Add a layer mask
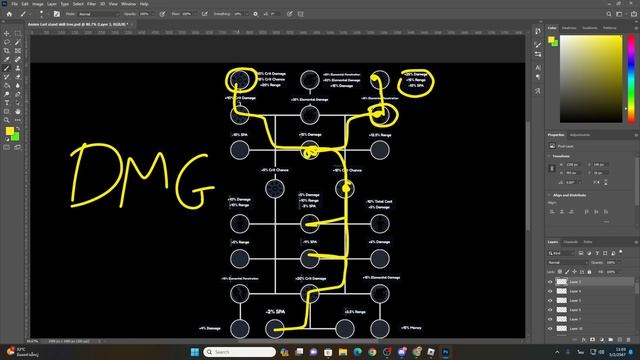Image resolution: width=640 pixels, height=360 pixels. tap(593, 340)
